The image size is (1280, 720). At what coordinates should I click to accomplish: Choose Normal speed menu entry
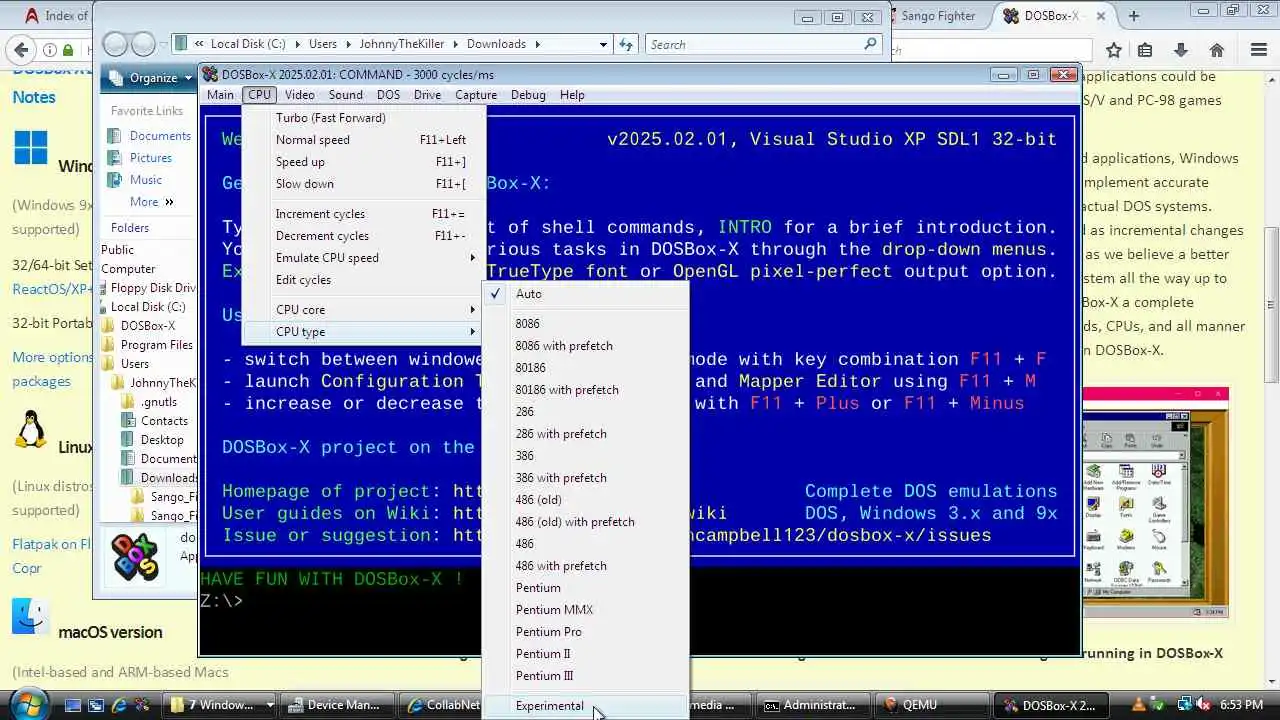click(x=366, y=140)
